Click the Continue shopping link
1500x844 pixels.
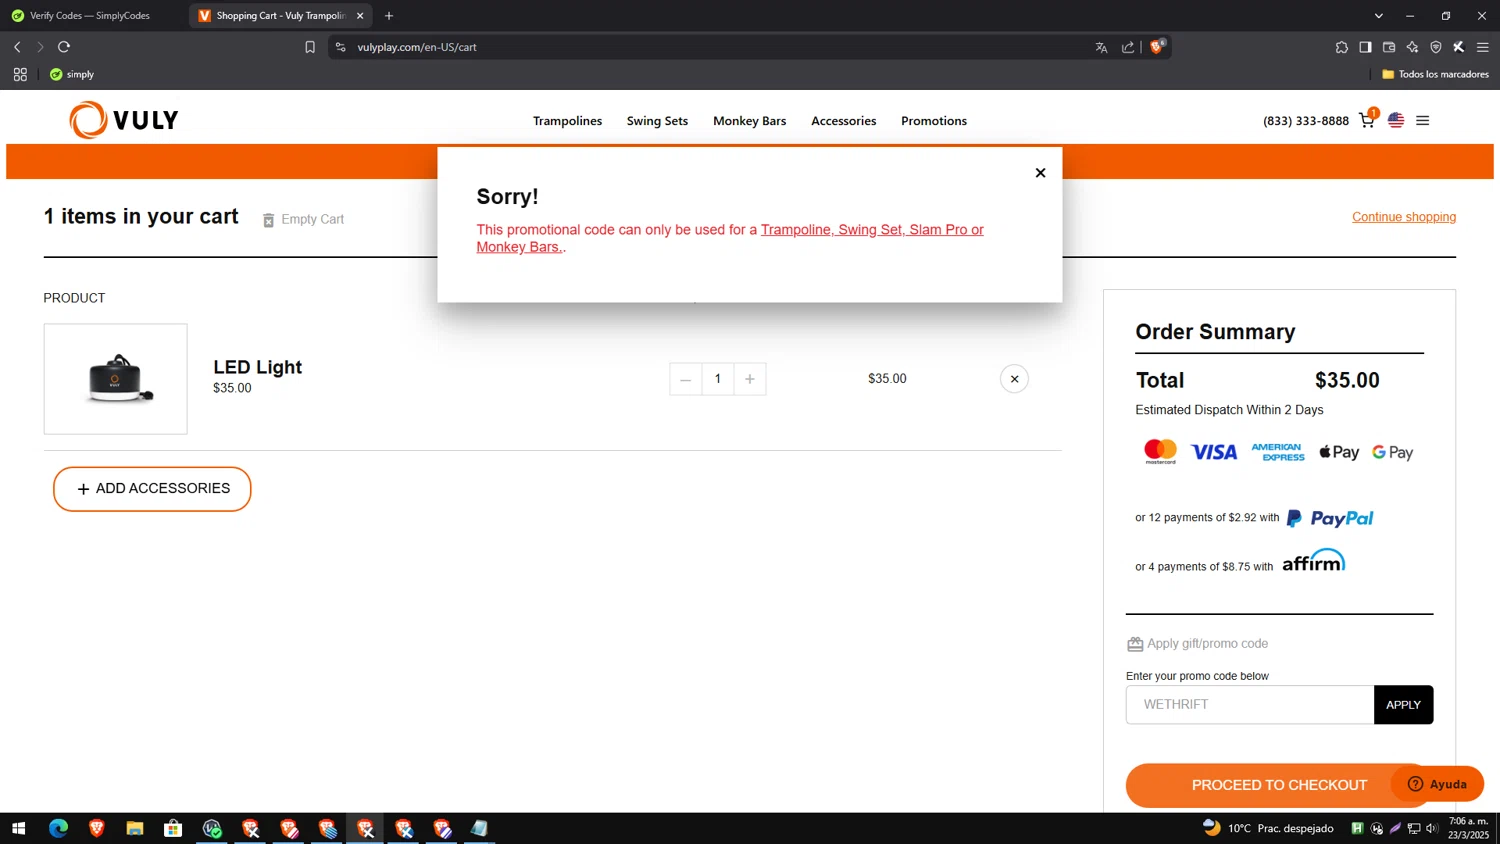[1403, 217]
